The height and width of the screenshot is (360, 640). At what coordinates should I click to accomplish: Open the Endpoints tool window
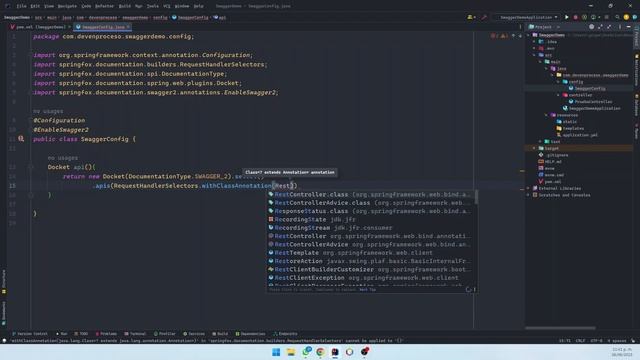coord(285,333)
